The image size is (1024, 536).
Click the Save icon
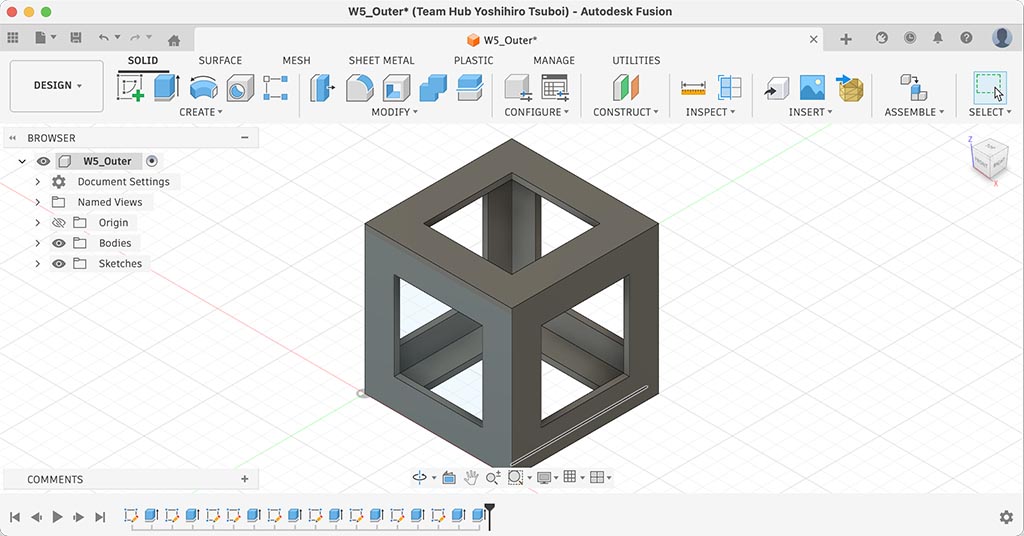pyautogui.click(x=76, y=38)
